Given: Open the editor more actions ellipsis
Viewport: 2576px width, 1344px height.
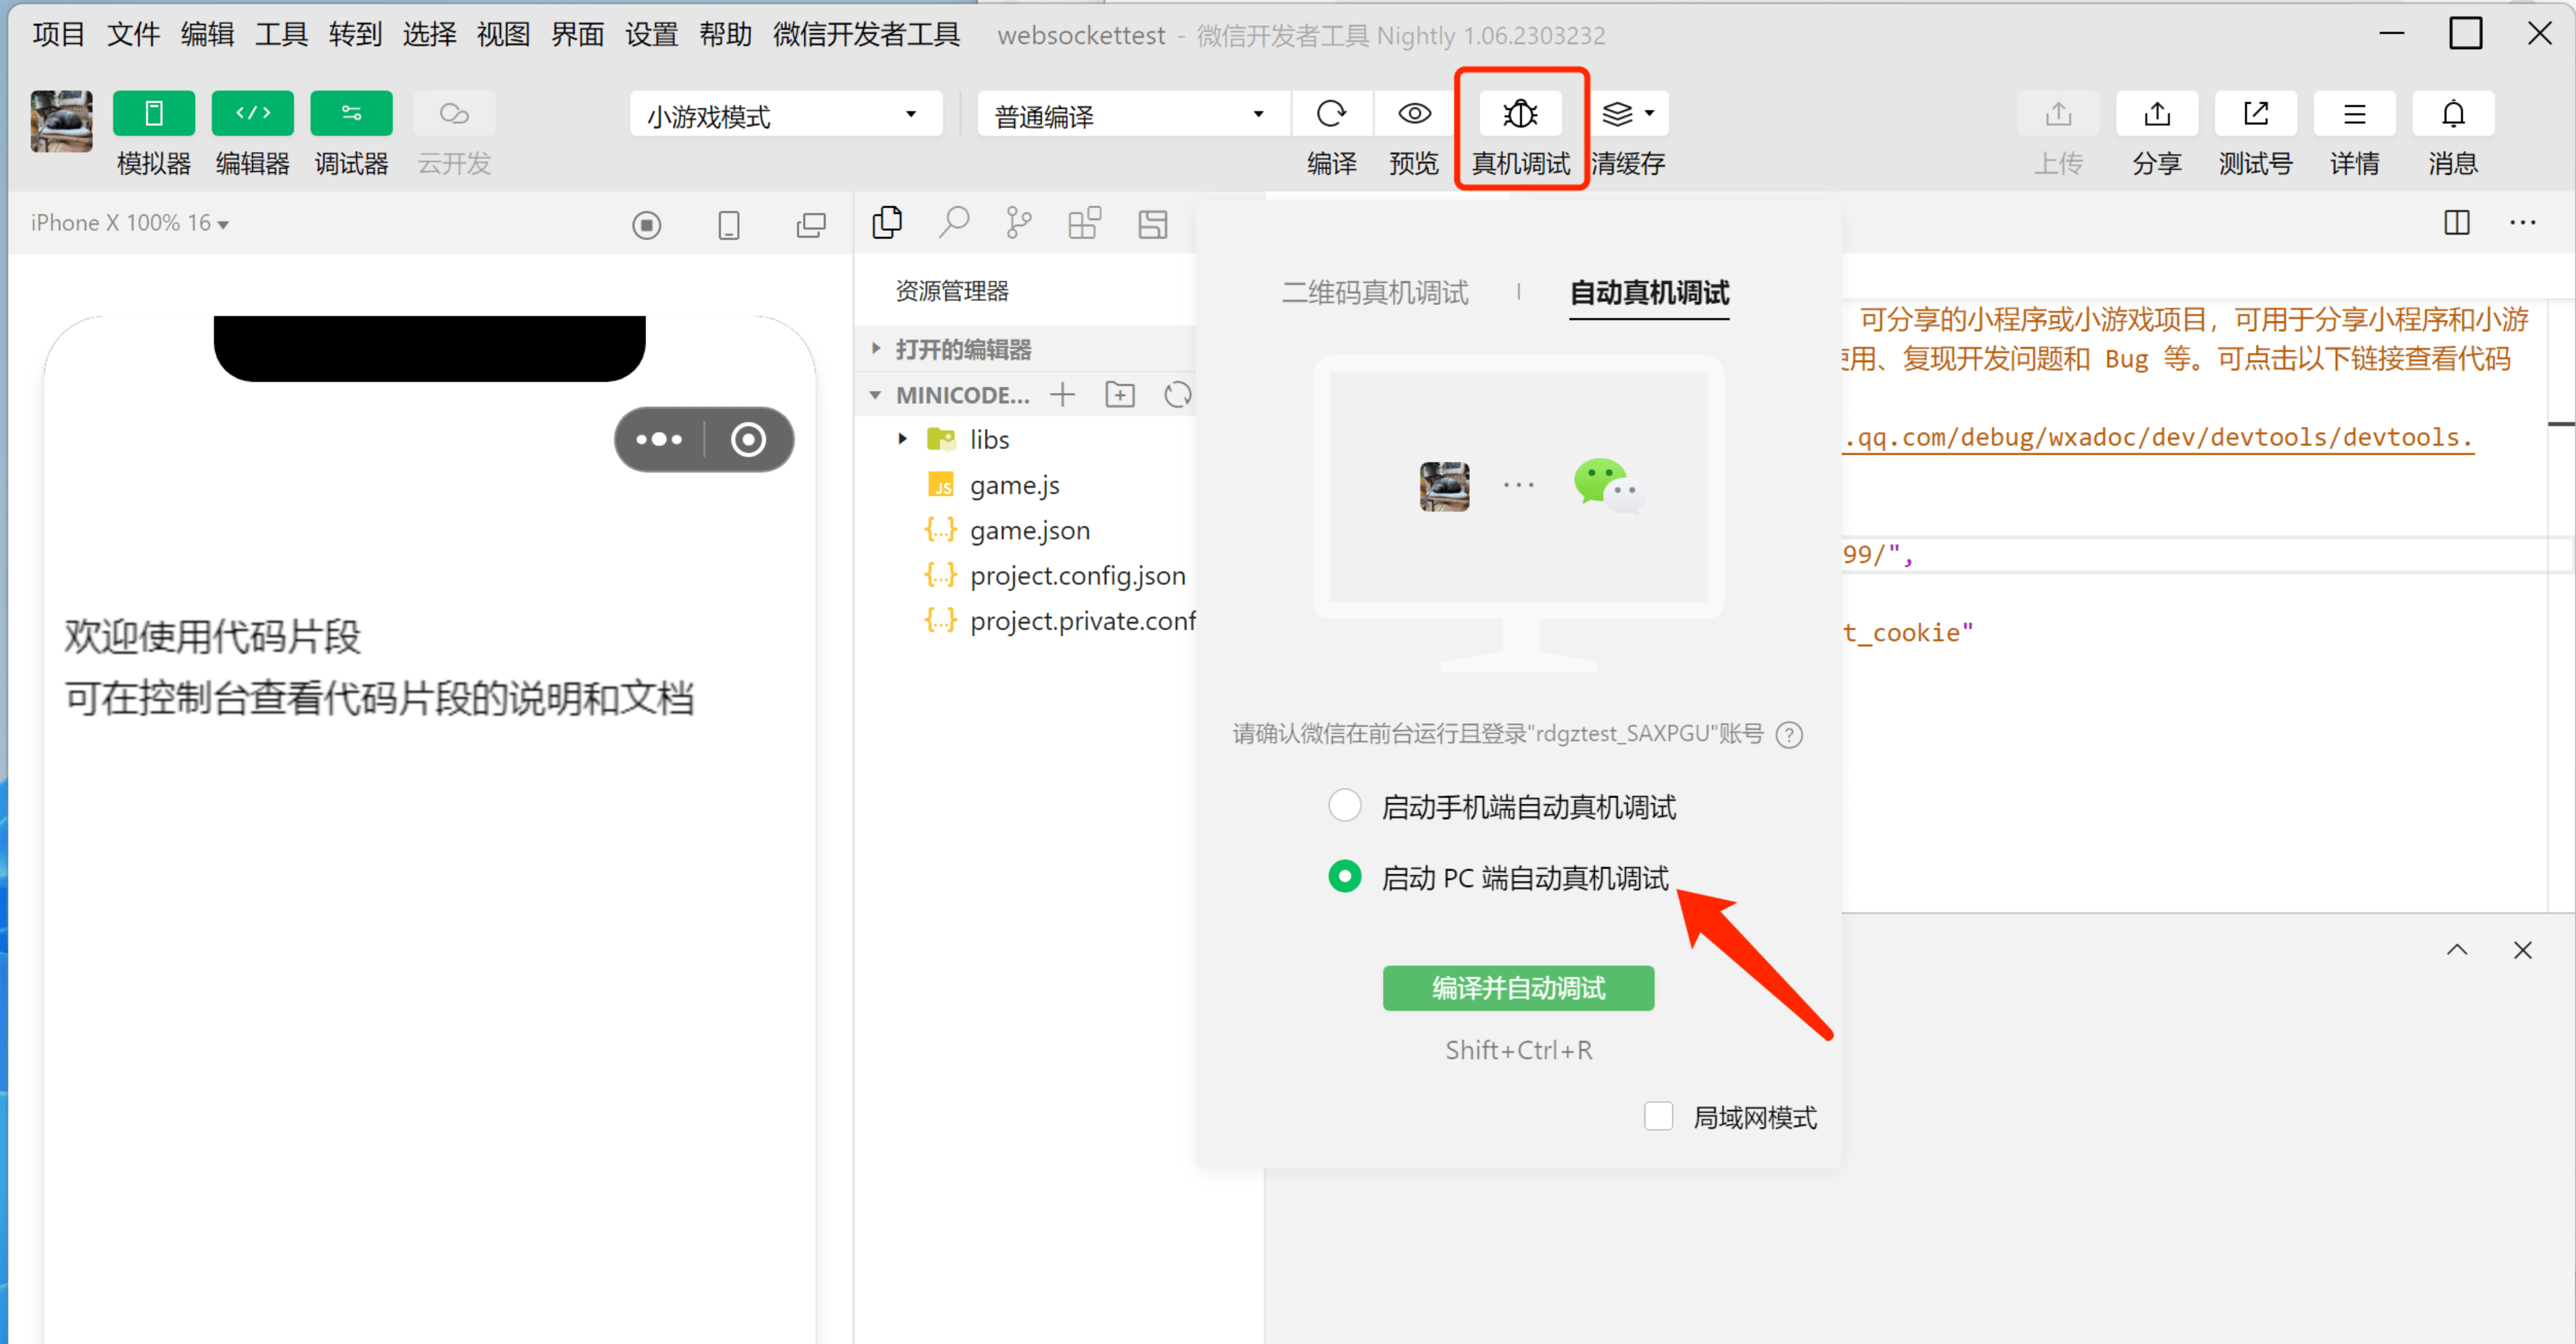Looking at the screenshot, I should (x=2523, y=222).
